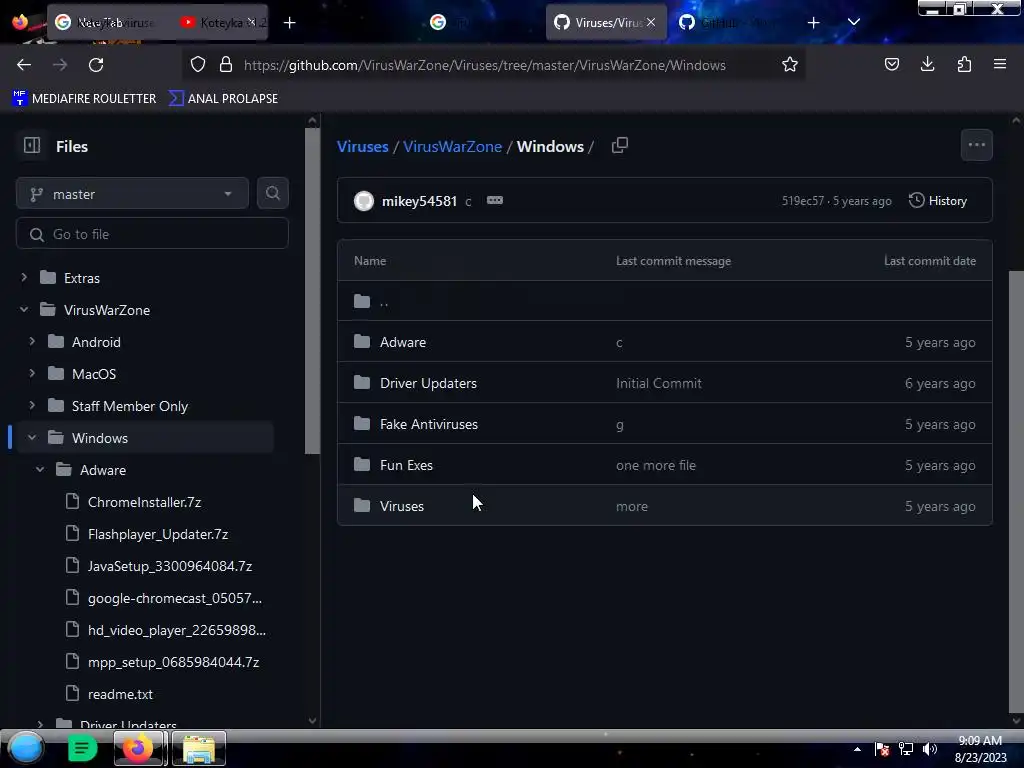View commit History

[x=938, y=200]
